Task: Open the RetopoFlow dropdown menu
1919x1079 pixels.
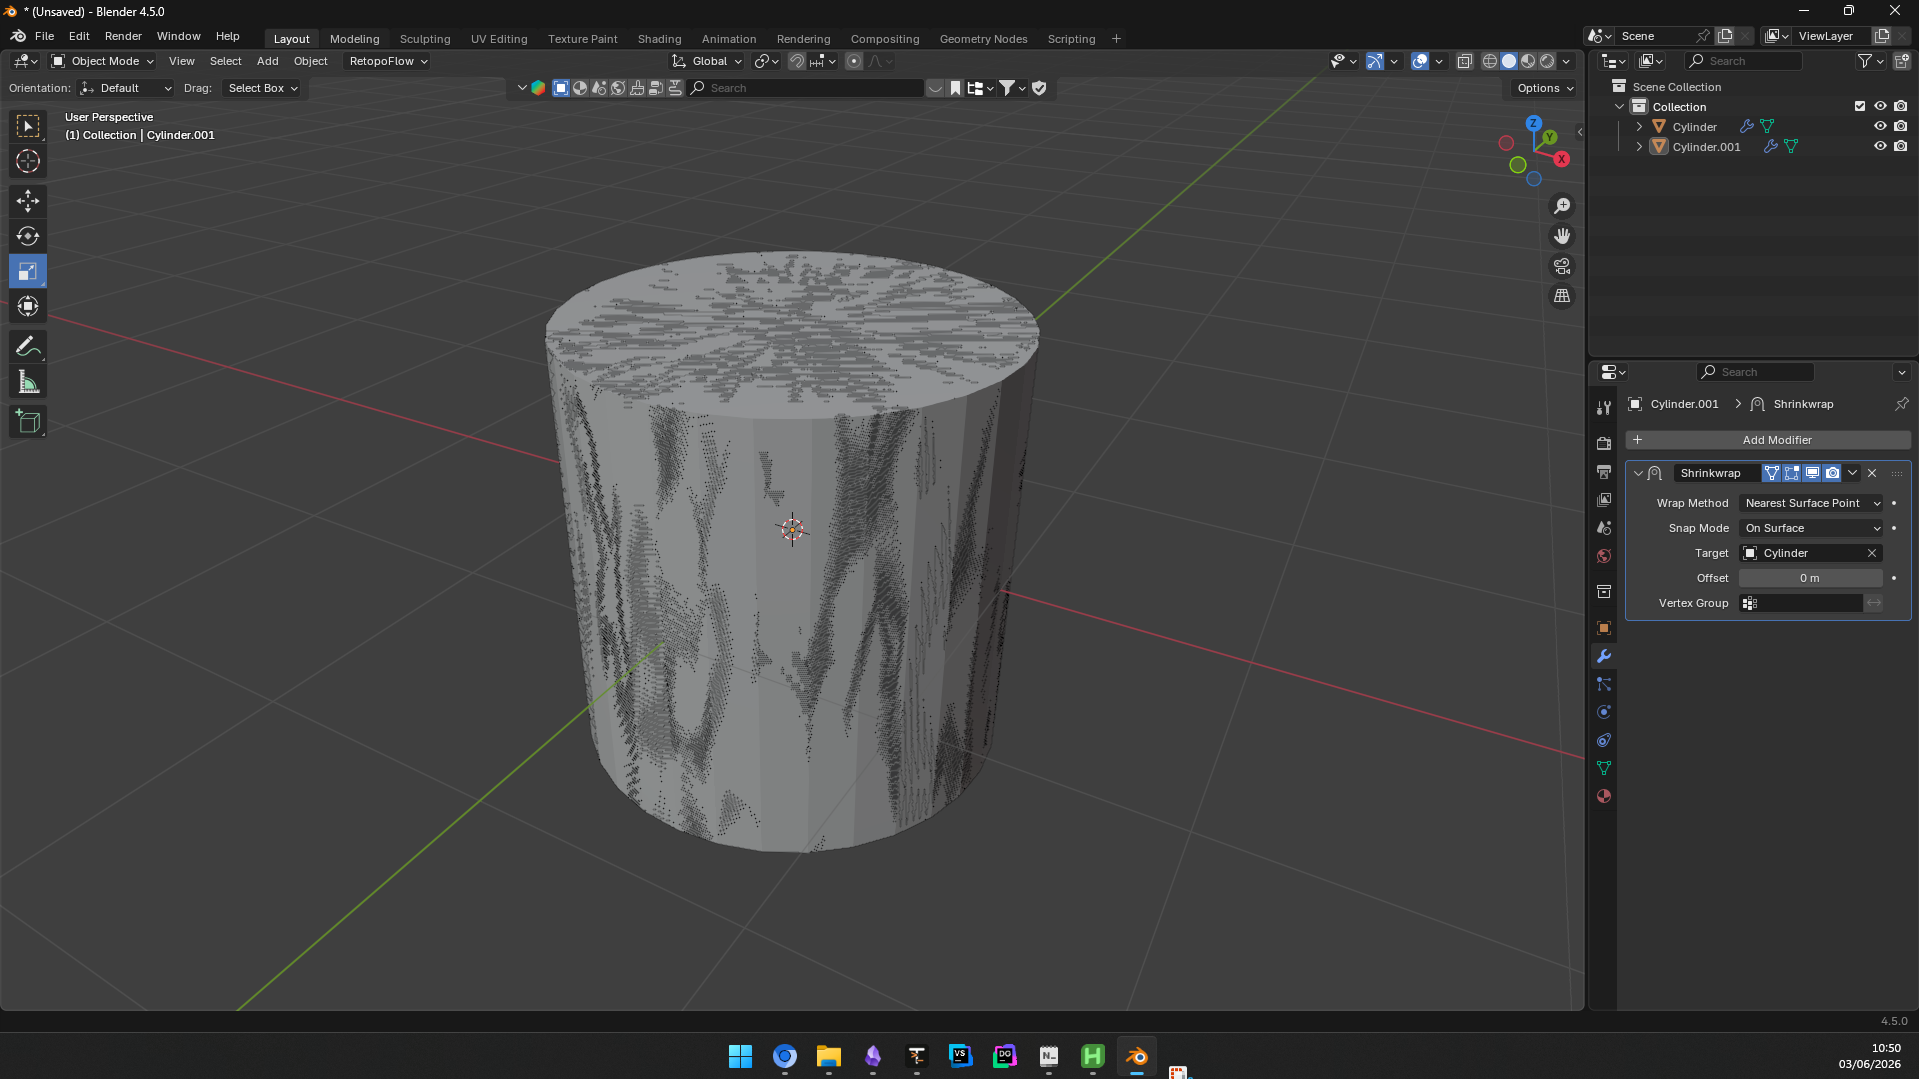Action: [x=388, y=61]
